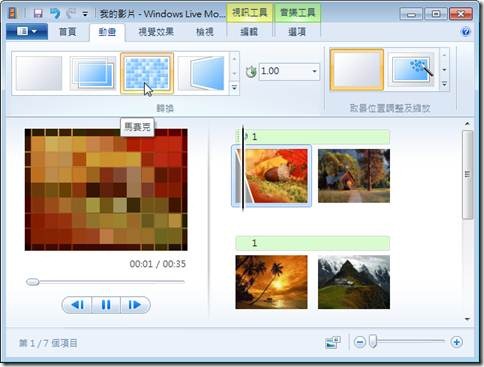Screen dimensions: 484x367
Task: Open the help question mark icon
Action: (x=466, y=32)
